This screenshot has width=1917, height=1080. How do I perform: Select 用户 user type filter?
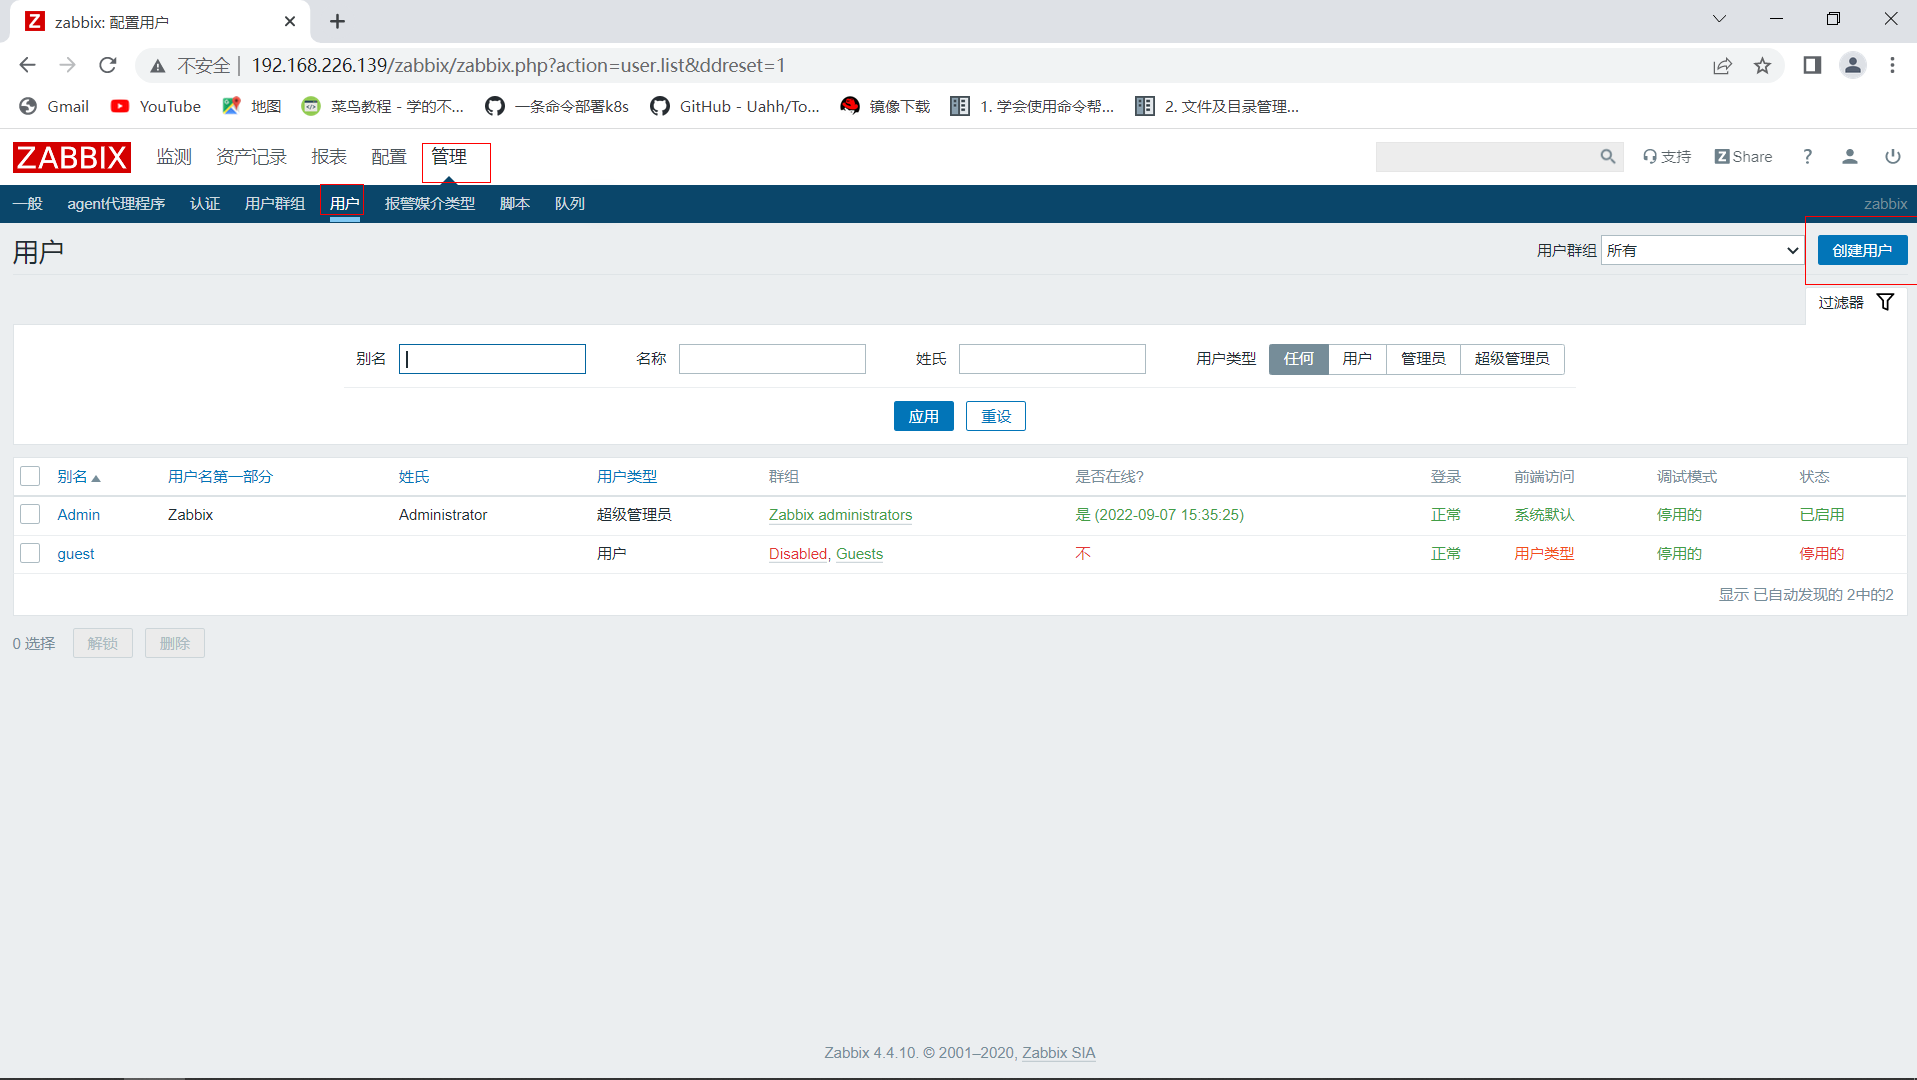click(1357, 359)
